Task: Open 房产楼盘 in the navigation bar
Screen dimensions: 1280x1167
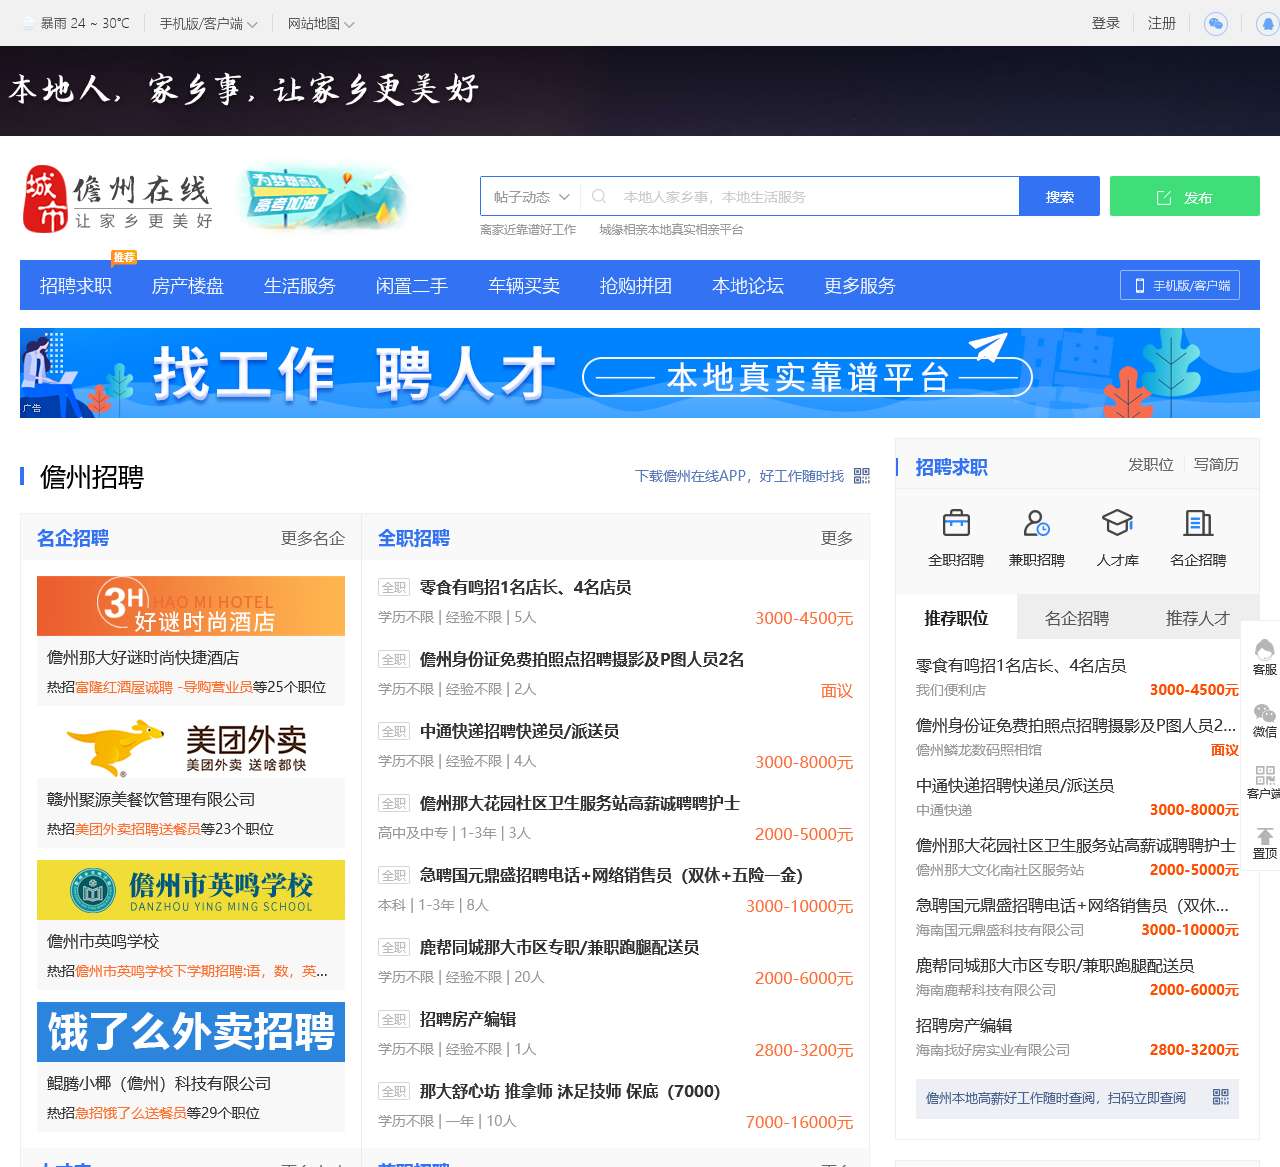Action: coord(188,286)
